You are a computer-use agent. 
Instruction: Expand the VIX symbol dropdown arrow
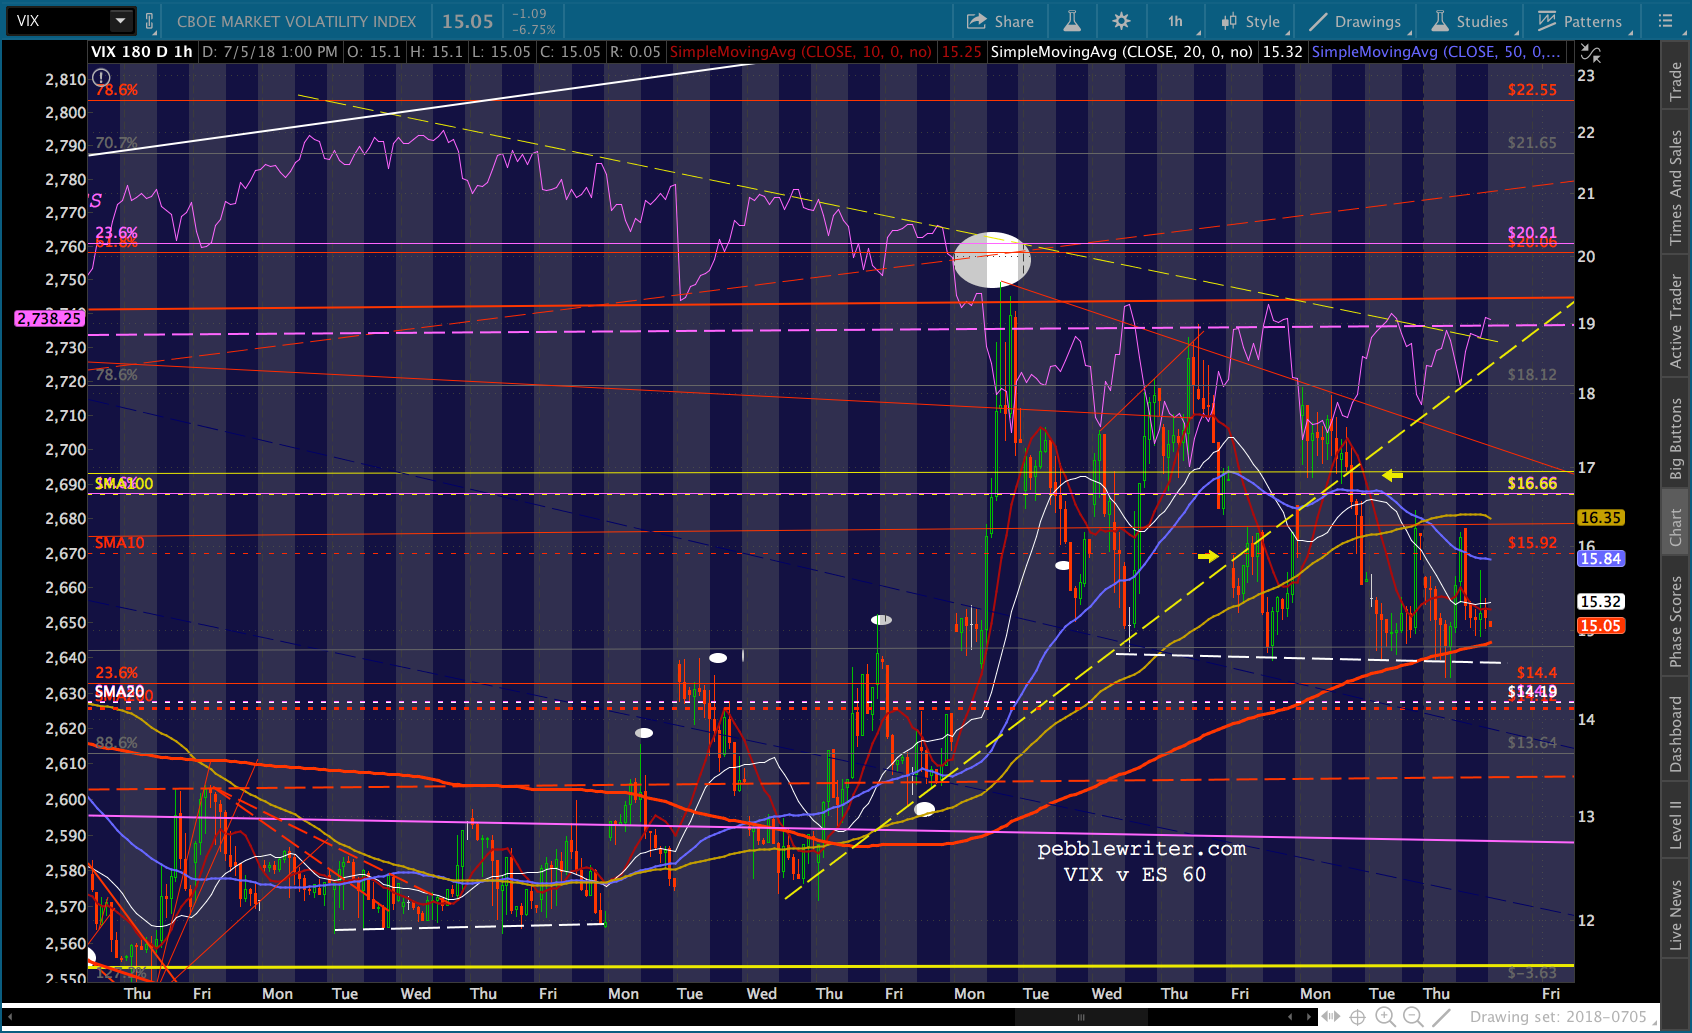120,21
